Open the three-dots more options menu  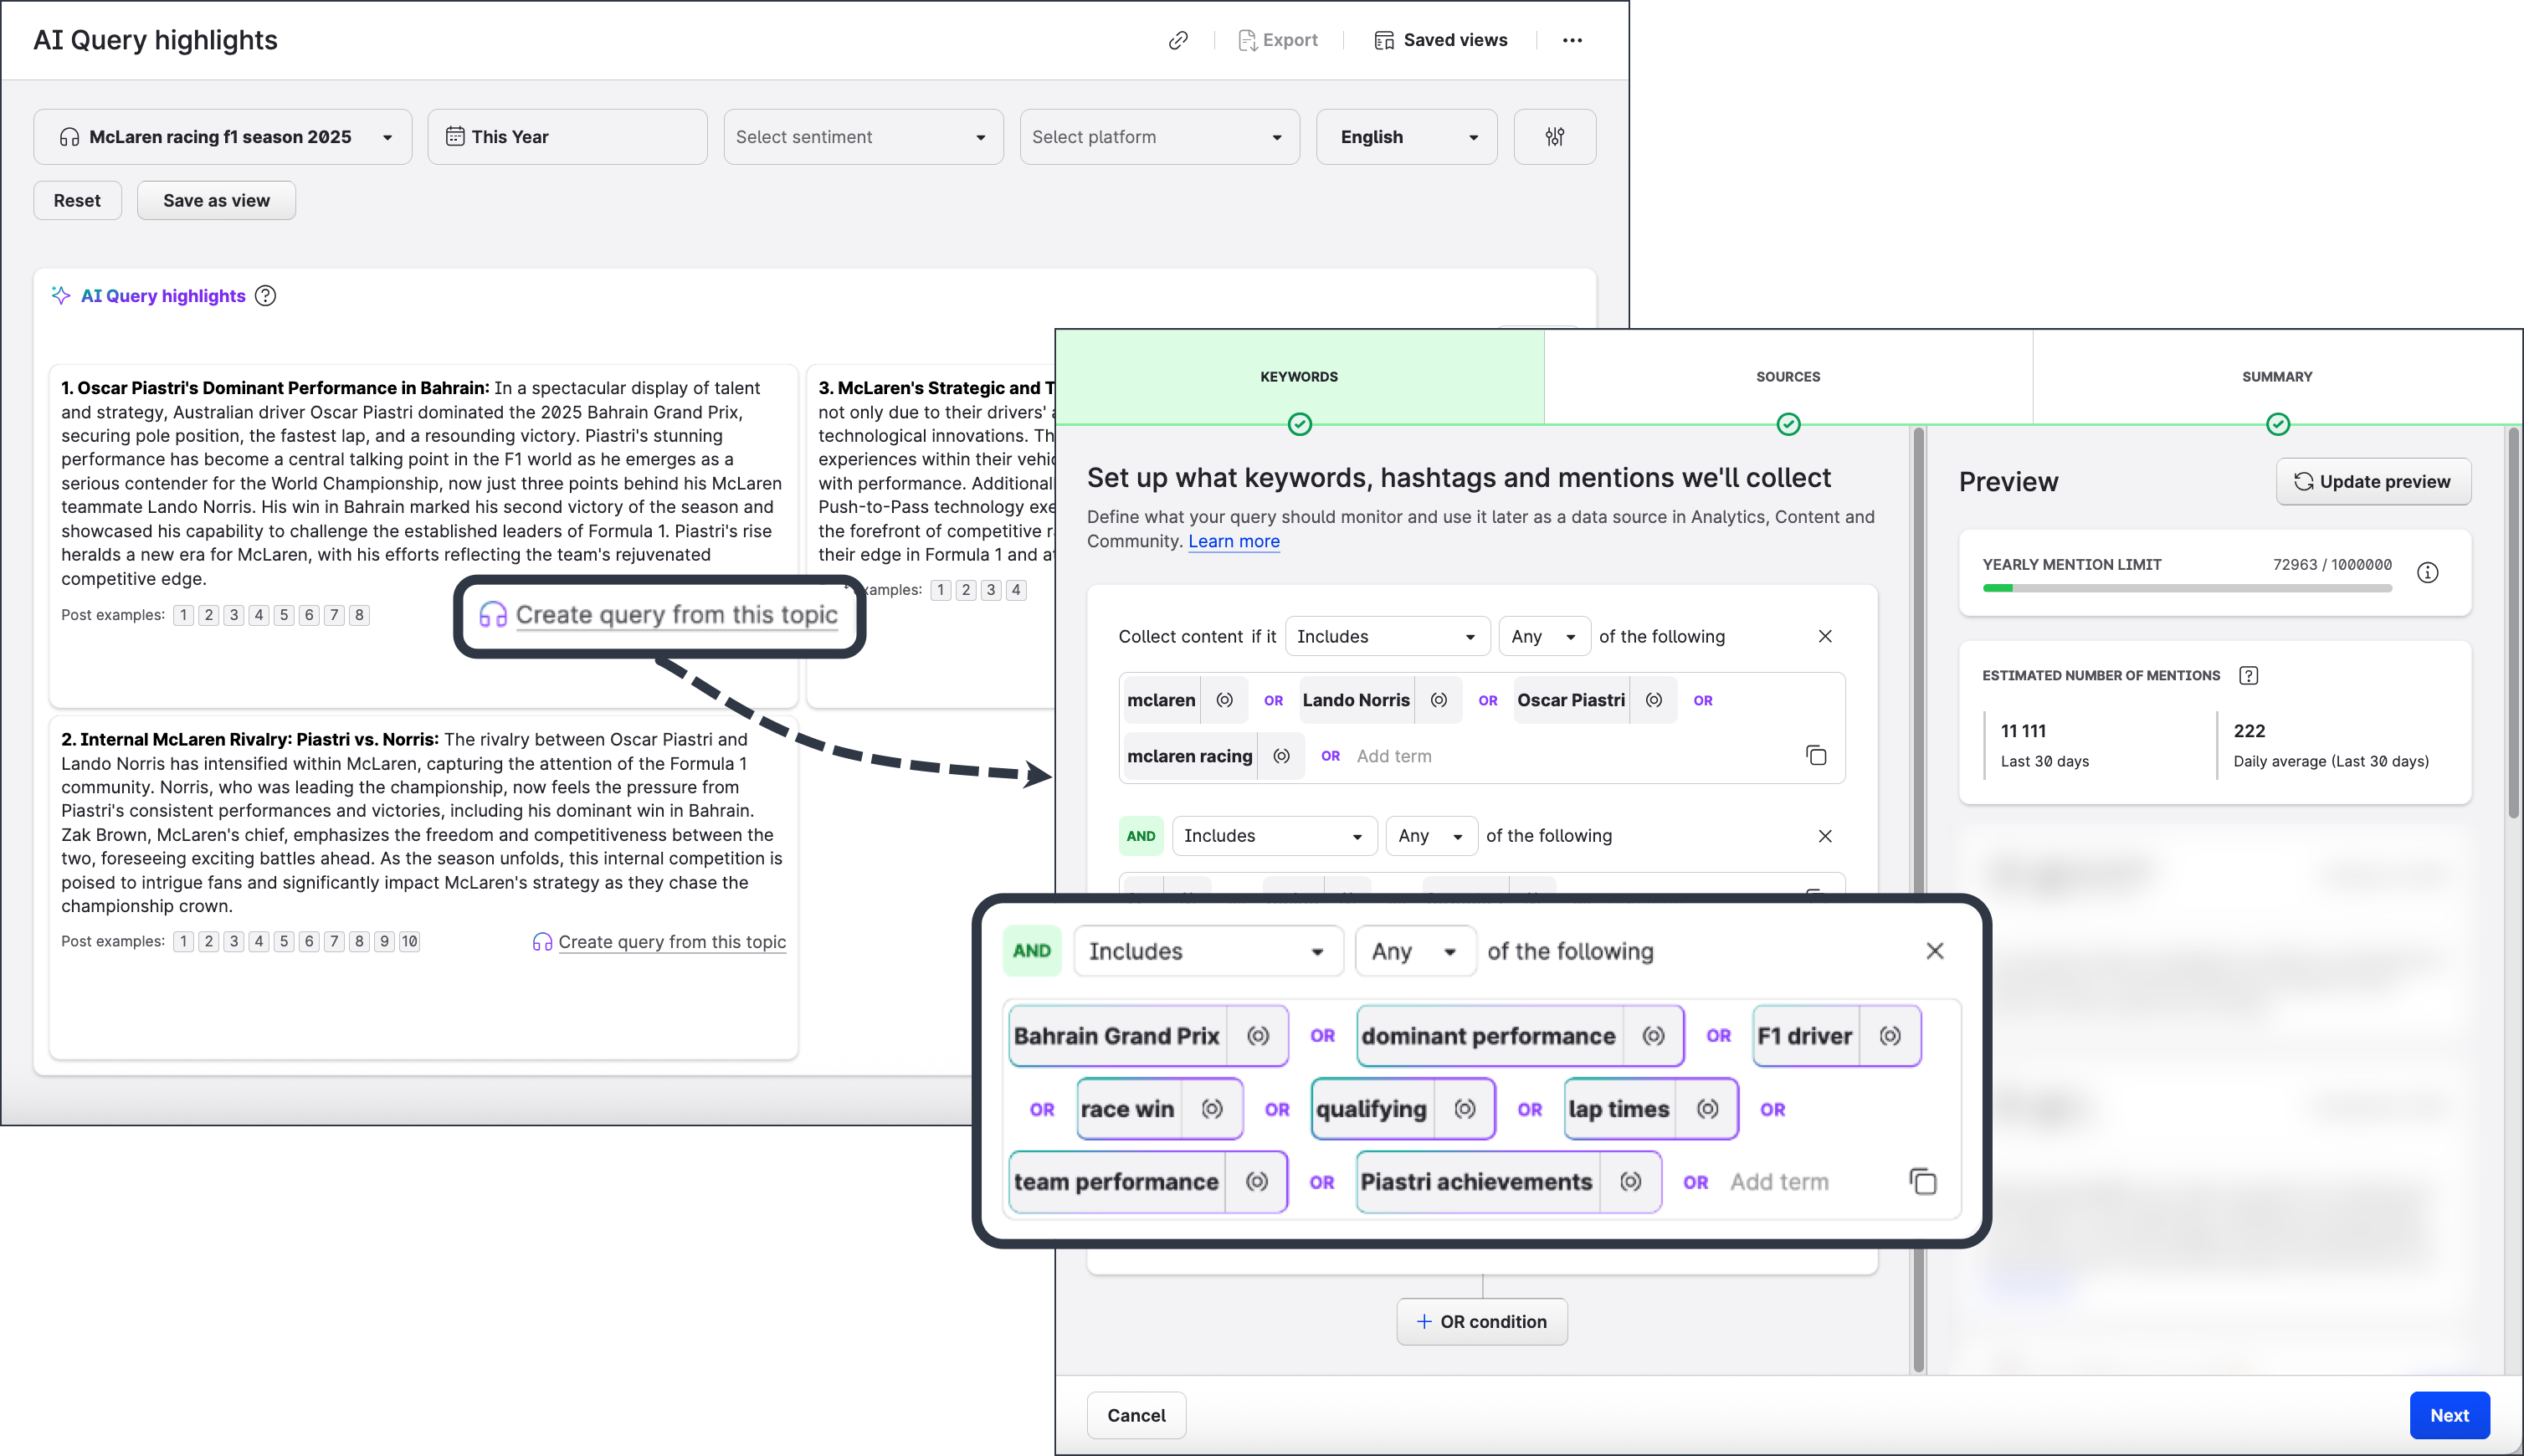pos(1572,40)
